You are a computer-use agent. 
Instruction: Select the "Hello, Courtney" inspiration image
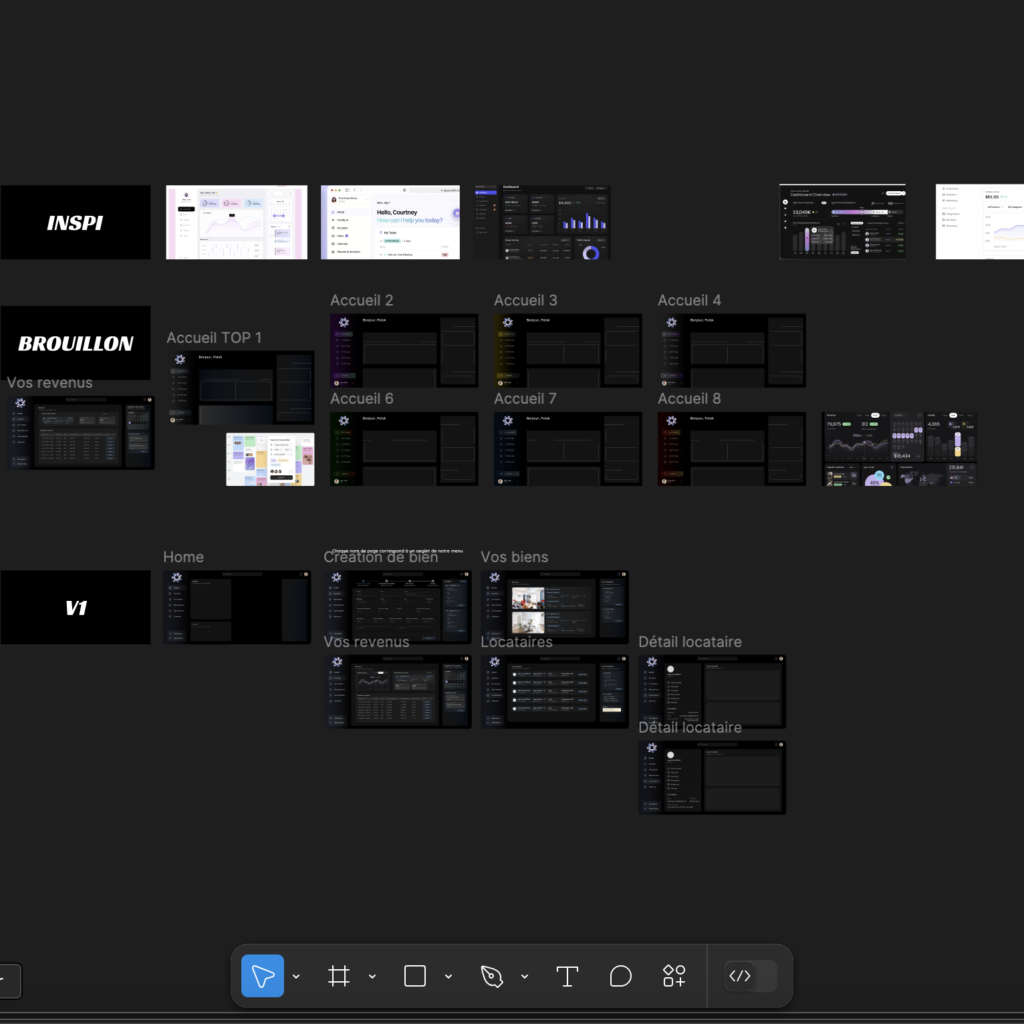(x=390, y=222)
